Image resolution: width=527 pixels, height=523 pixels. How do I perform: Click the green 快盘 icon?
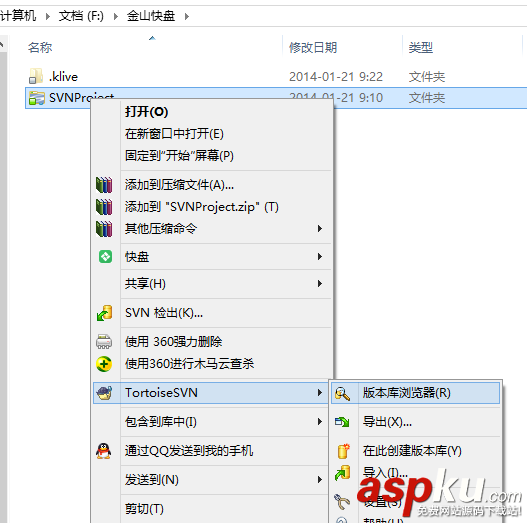point(106,256)
